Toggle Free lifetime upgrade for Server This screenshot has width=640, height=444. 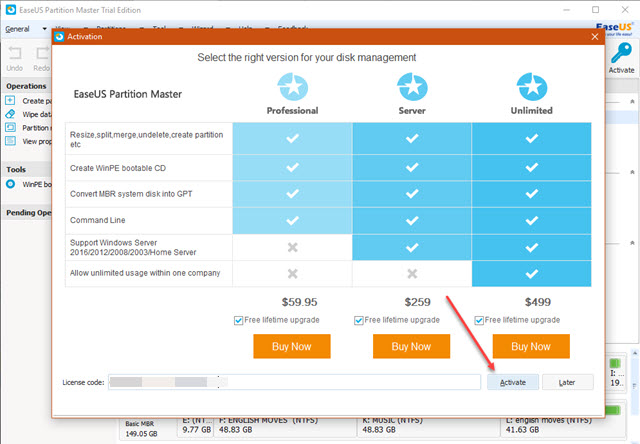click(x=358, y=320)
